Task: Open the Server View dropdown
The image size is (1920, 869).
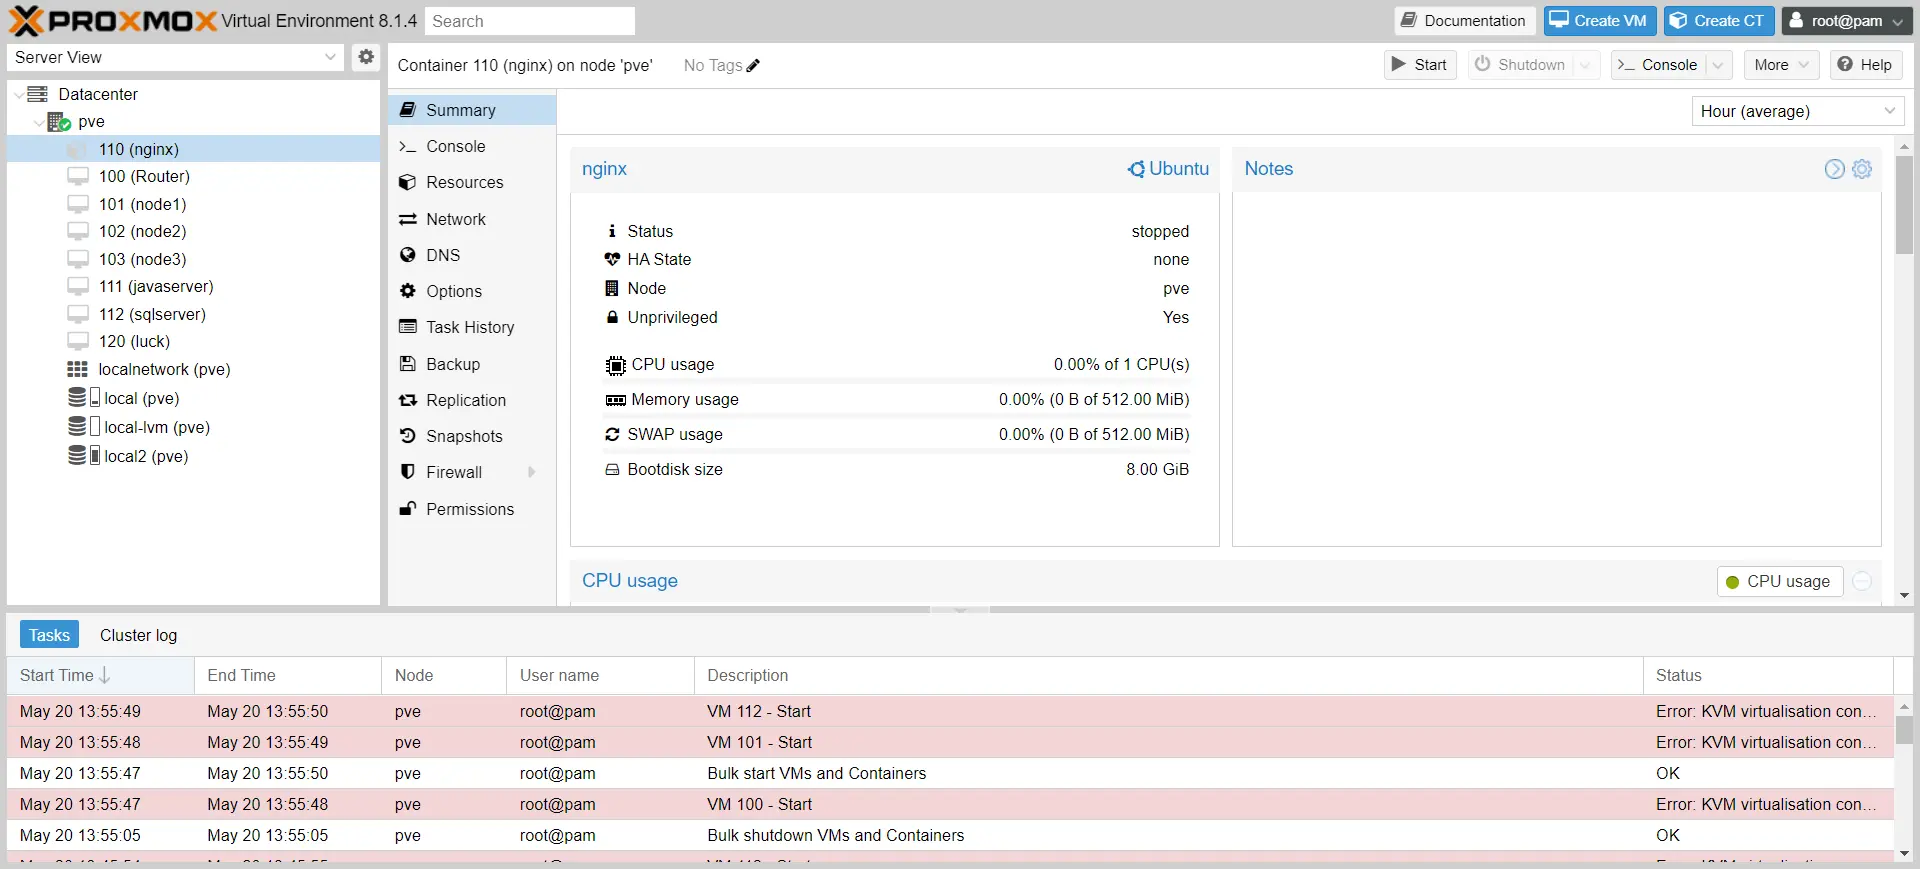Action: [x=330, y=57]
